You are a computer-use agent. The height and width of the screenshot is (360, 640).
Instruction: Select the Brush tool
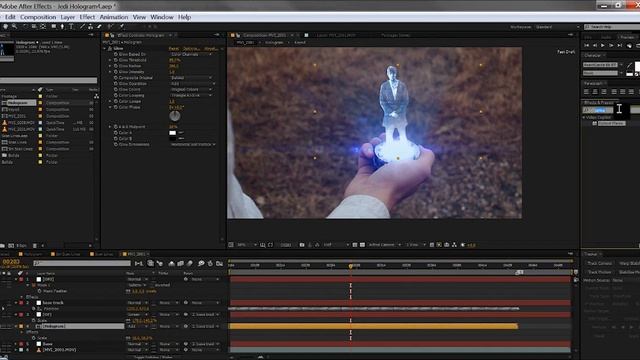click(82, 27)
